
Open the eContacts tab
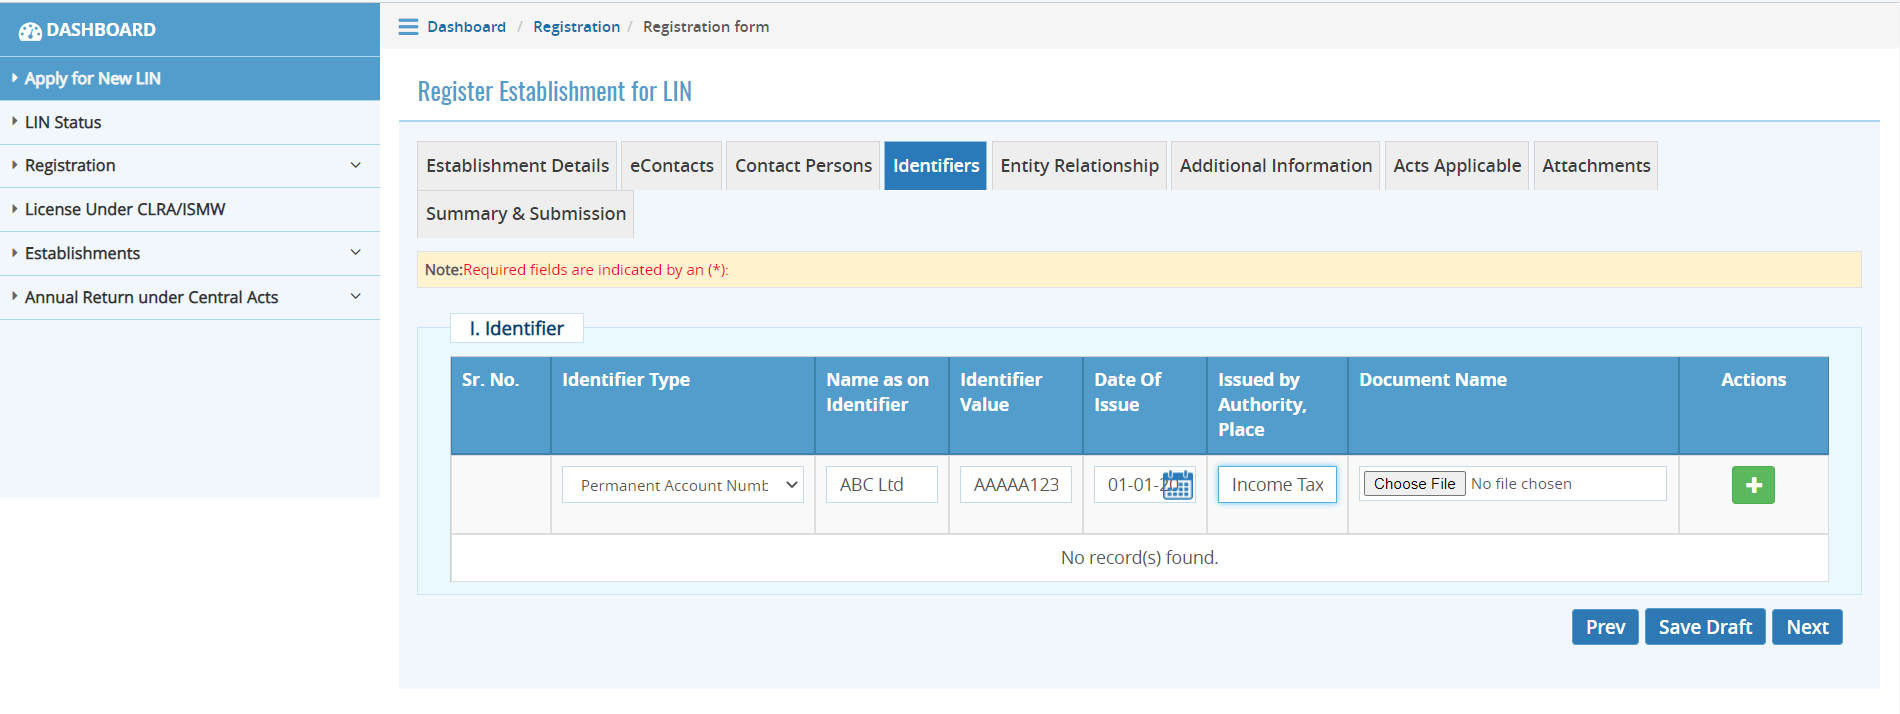[x=671, y=166]
